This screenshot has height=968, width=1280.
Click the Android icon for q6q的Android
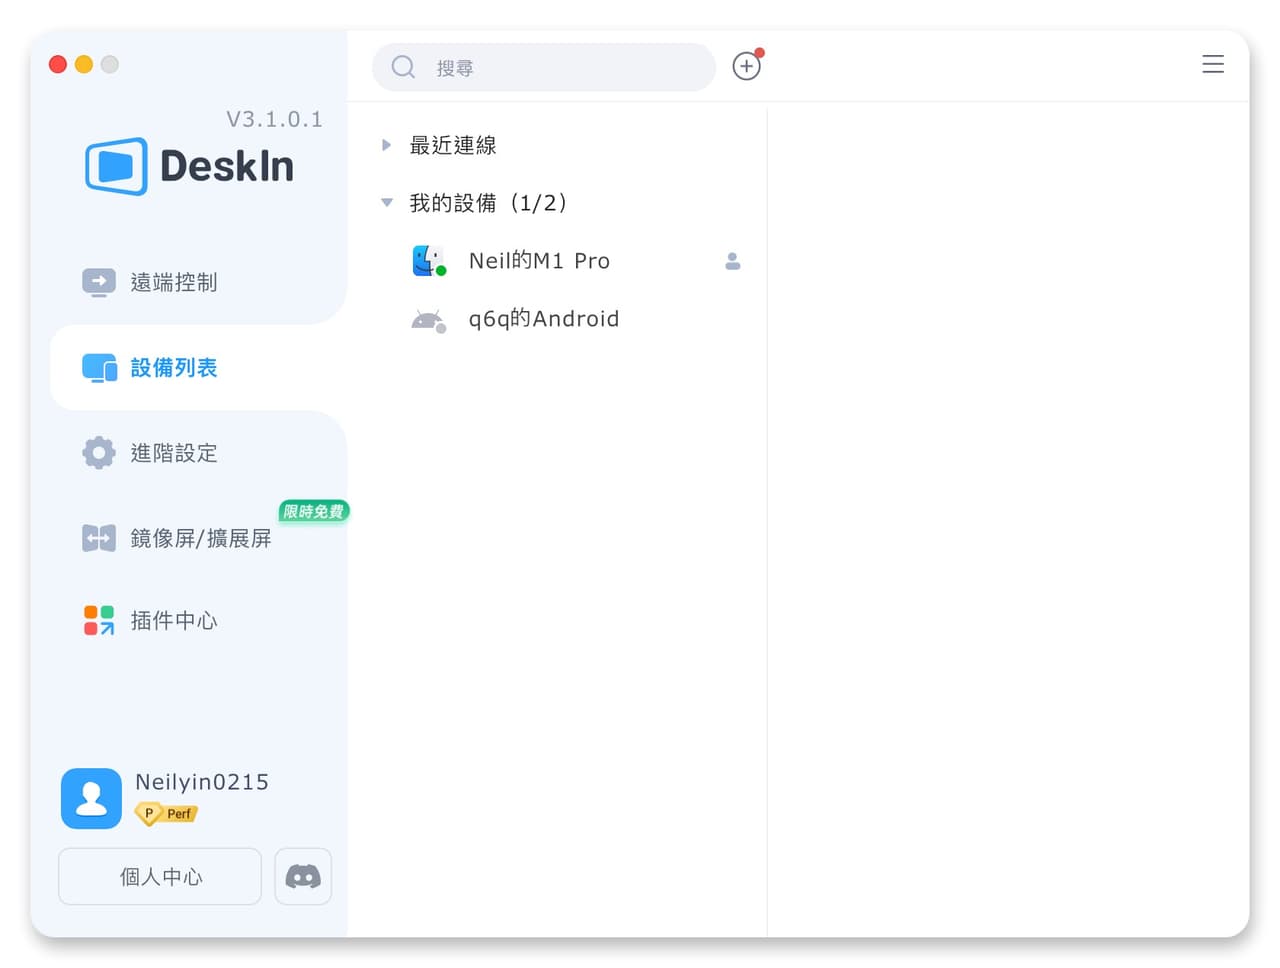pyautogui.click(x=428, y=320)
